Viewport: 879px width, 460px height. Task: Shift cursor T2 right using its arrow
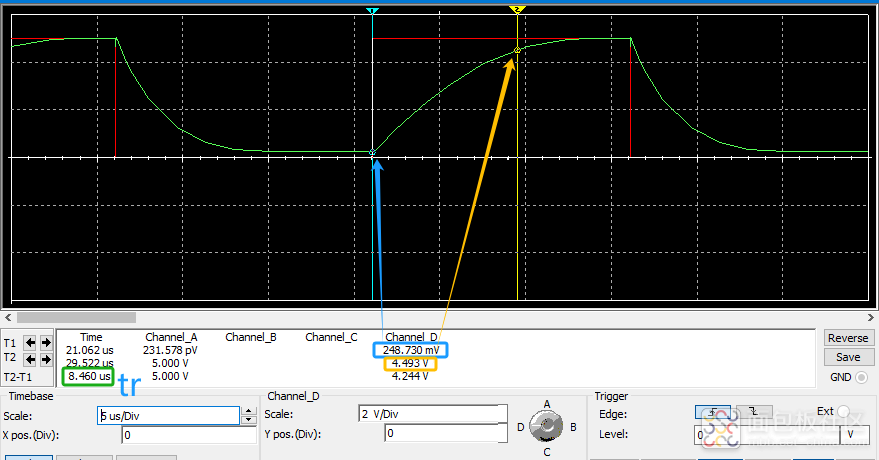tap(46, 359)
